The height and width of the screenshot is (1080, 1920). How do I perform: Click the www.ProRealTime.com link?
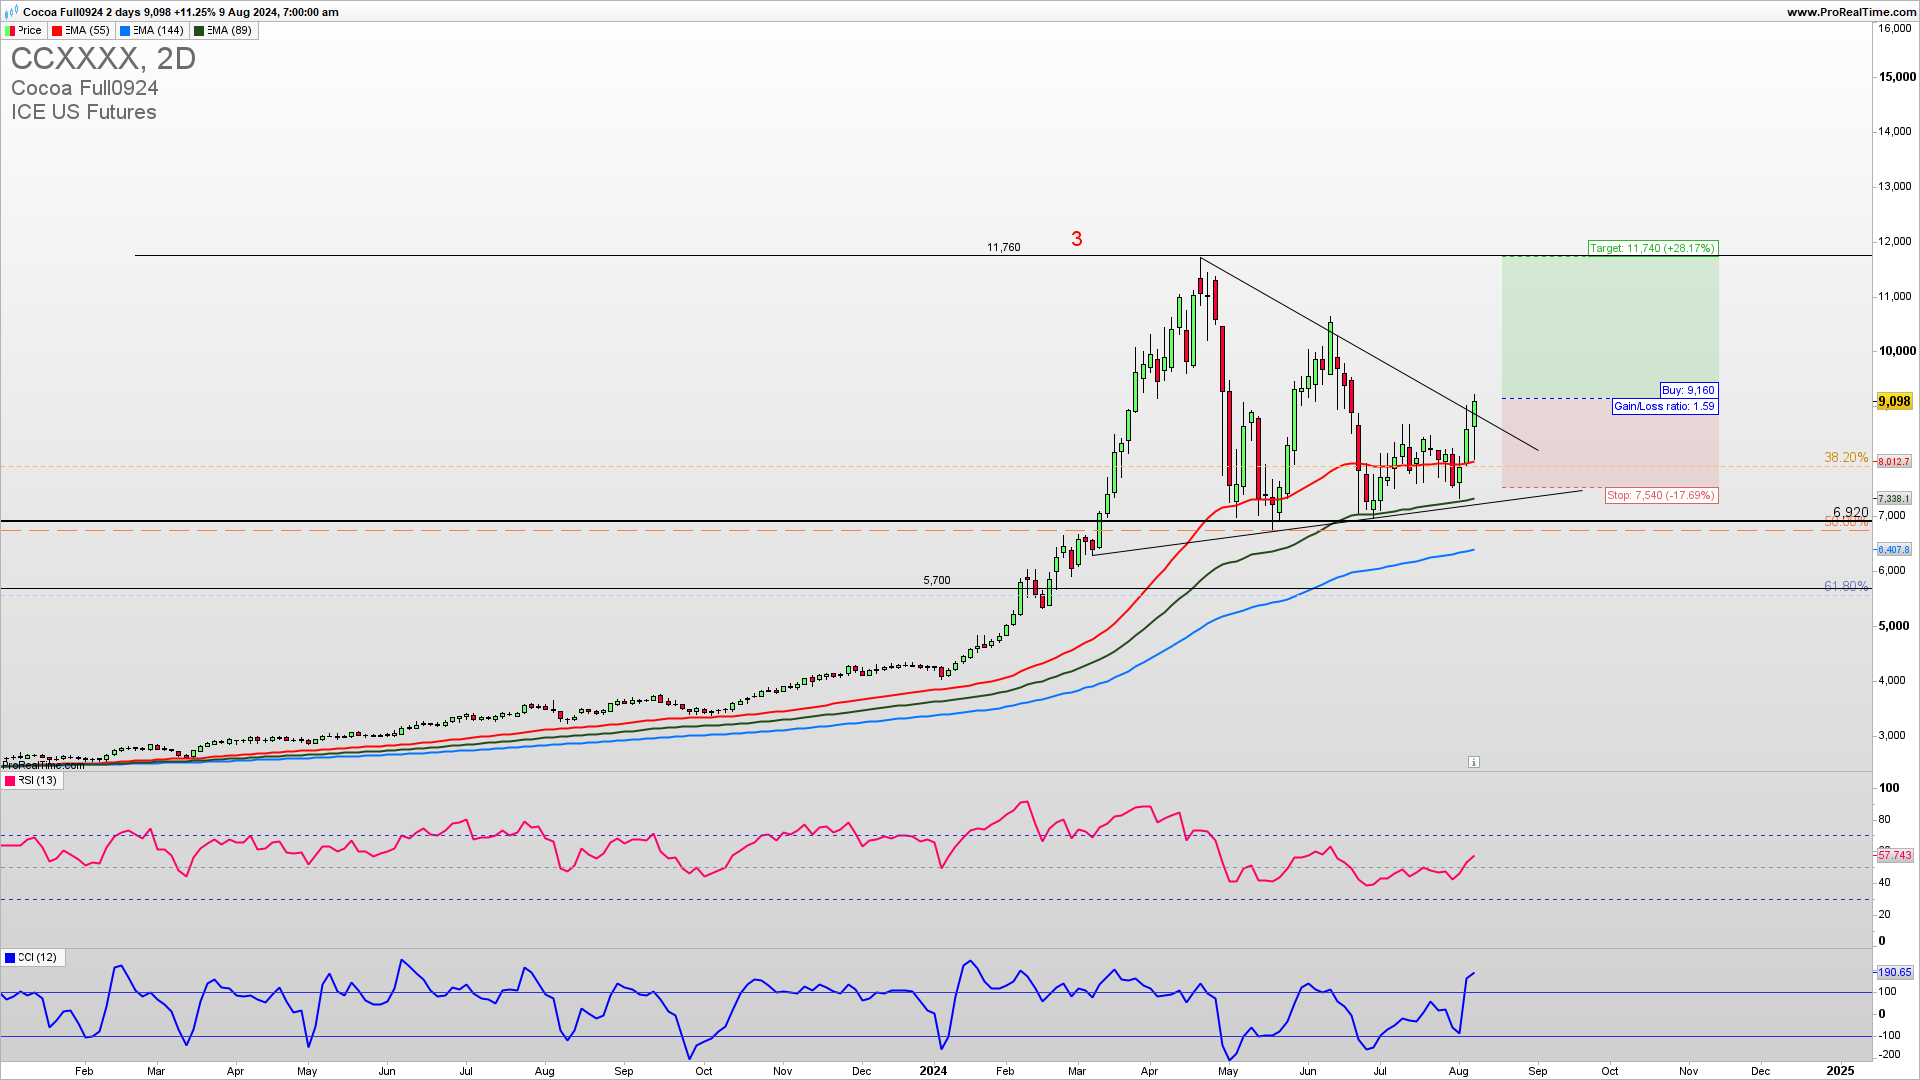click(1851, 12)
